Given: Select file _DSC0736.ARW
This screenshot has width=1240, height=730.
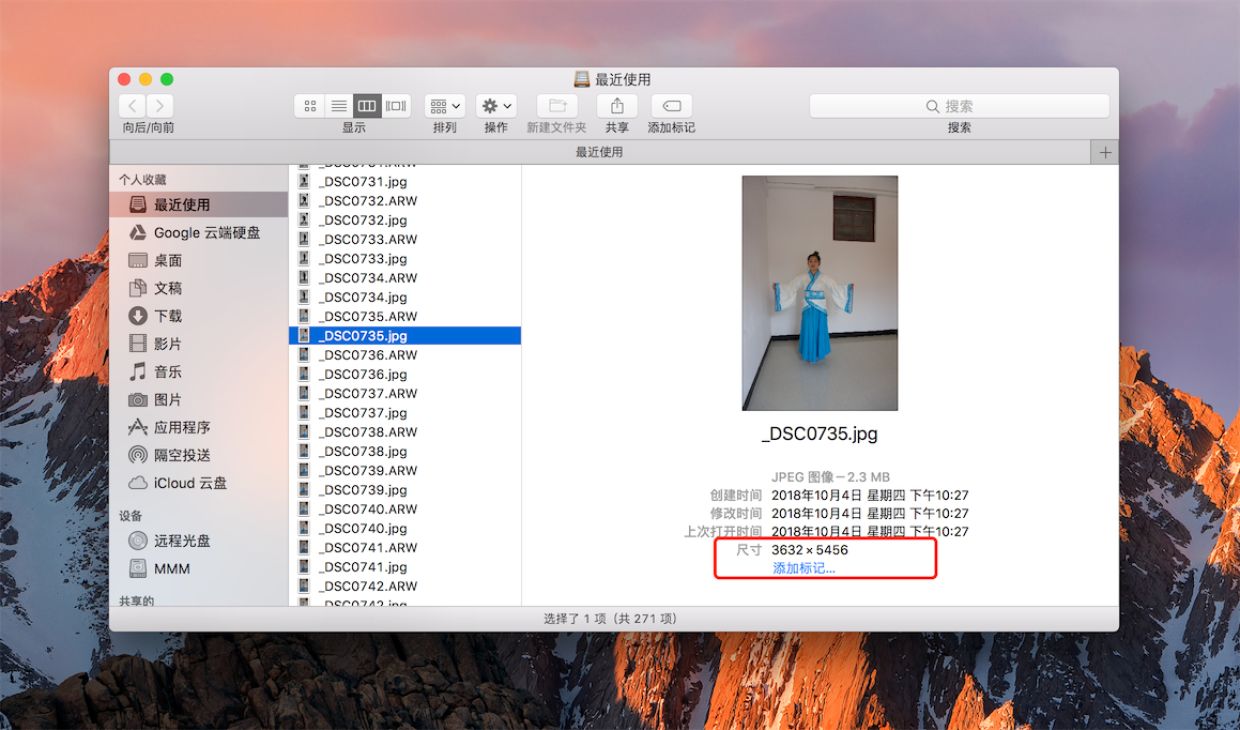Looking at the screenshot, I should pyautogui.click(x=405, y=355).
